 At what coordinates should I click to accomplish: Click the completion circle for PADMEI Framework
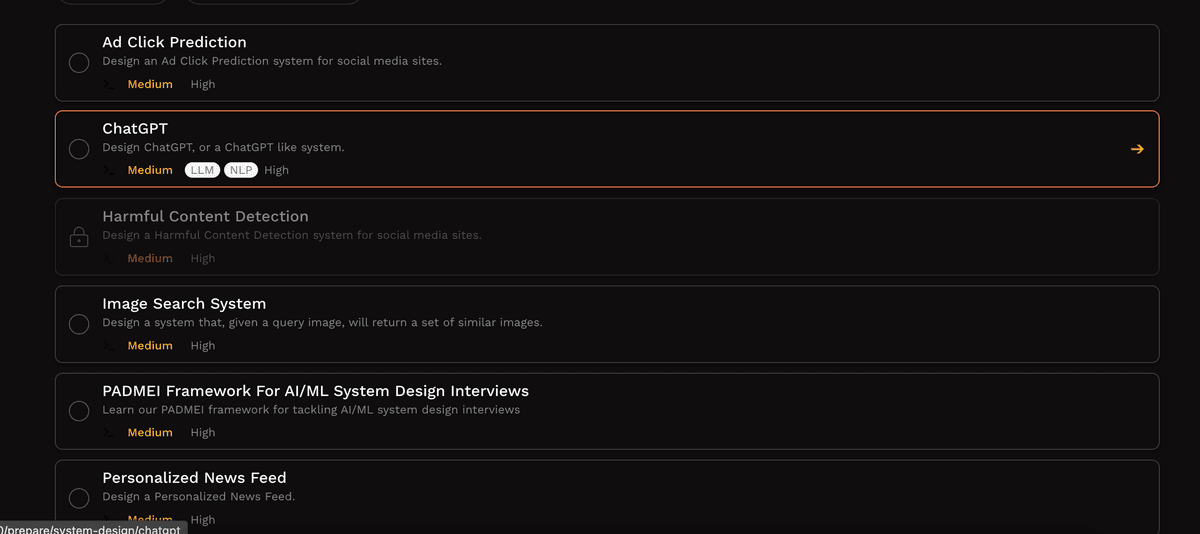(x=79, y=411)
